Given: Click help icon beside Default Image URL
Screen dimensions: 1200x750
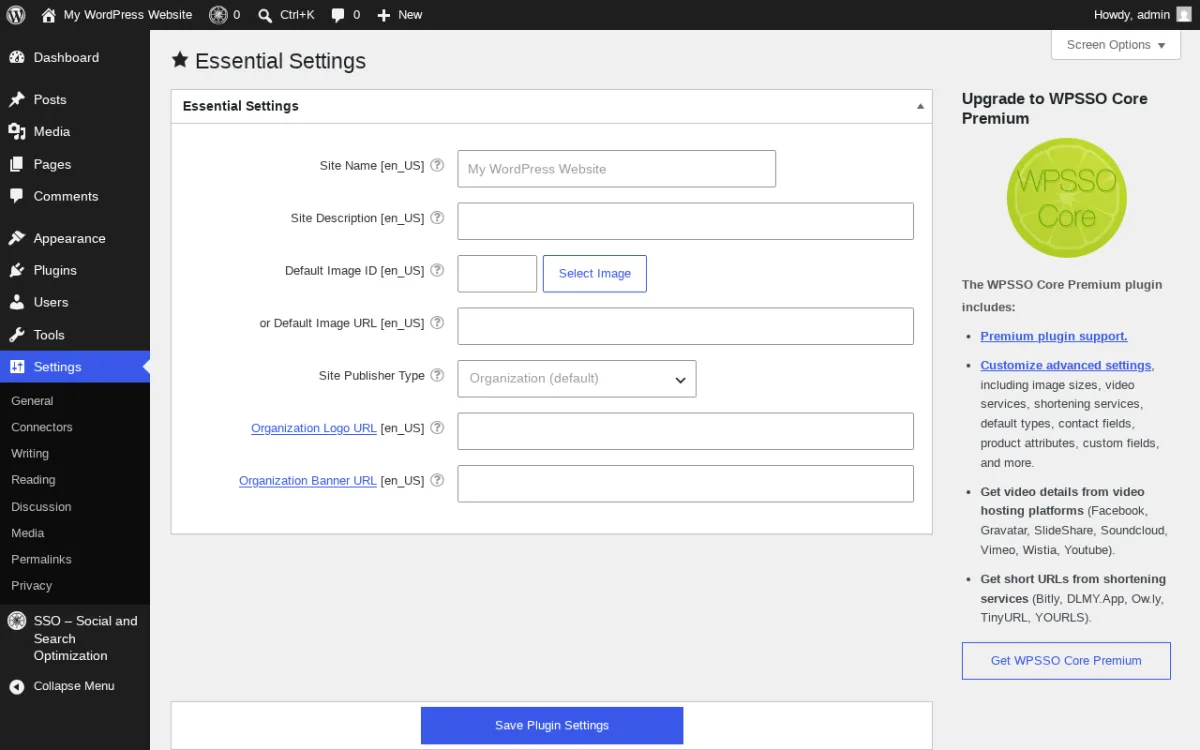Looking at the screenshot, I should point(437,322).
